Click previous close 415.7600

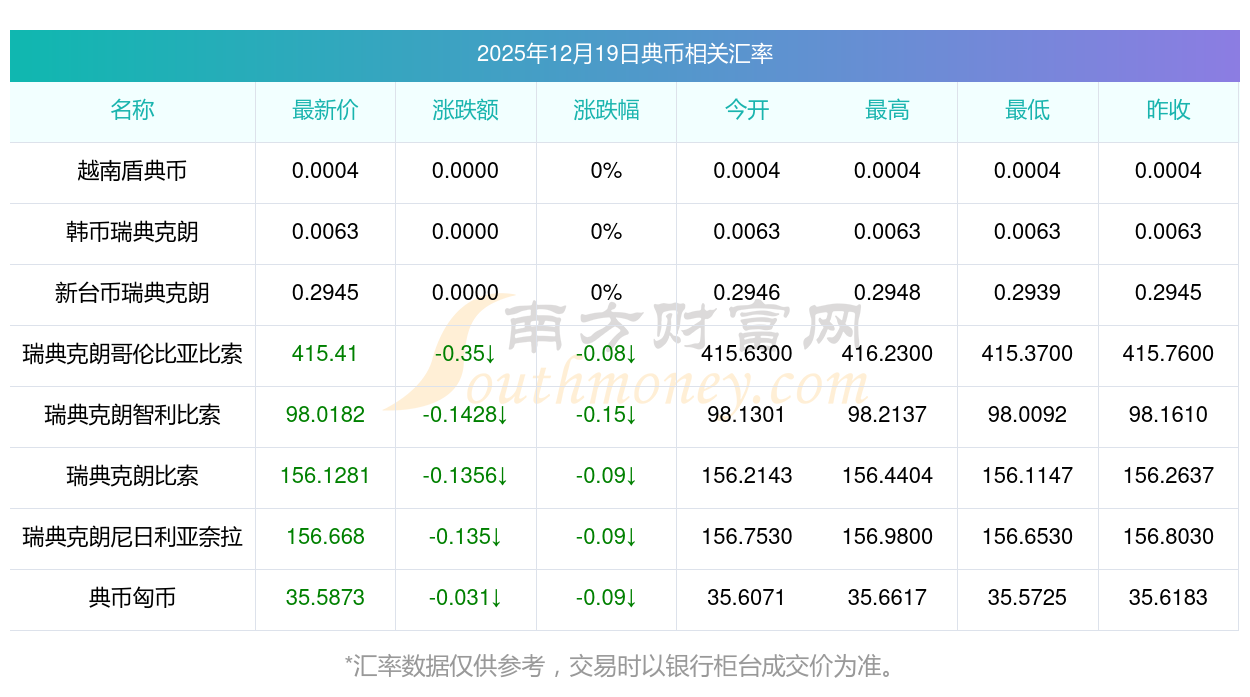point(1168,354)
